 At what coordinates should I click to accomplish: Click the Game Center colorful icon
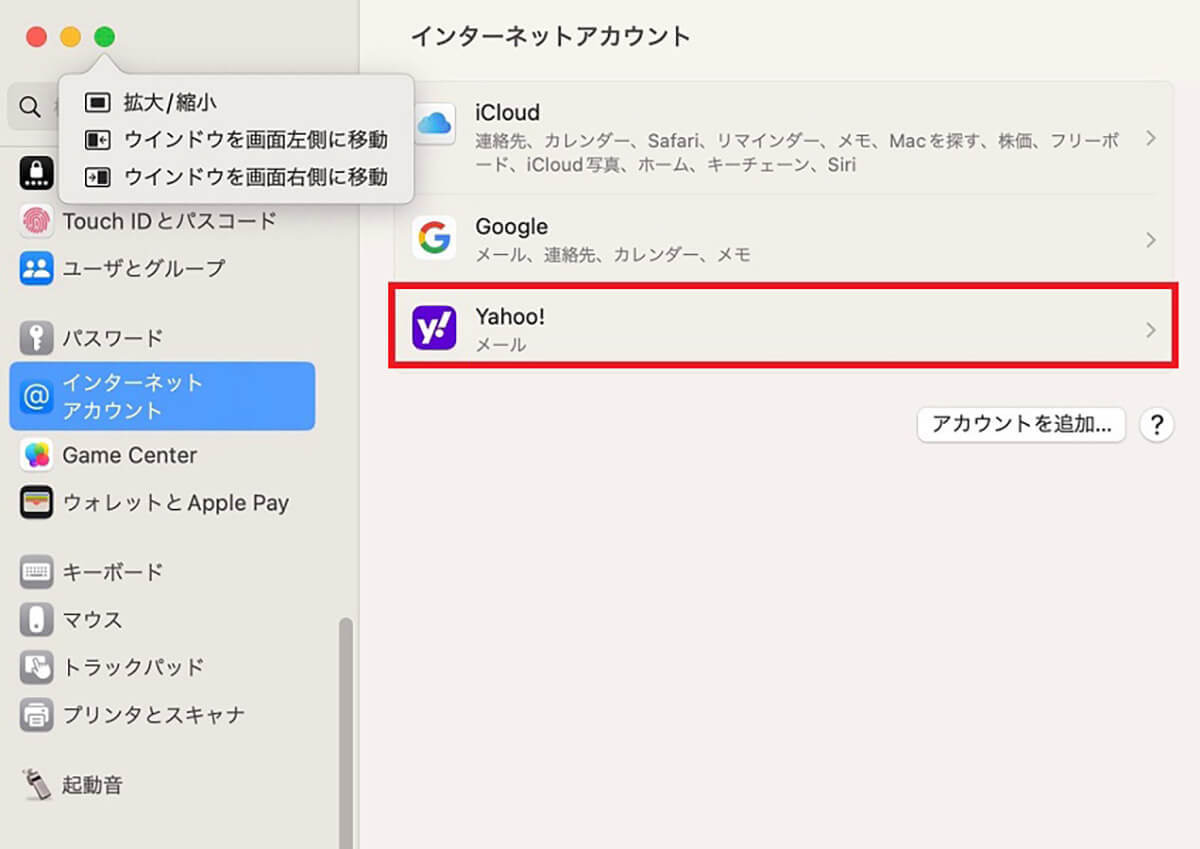tap(36, 455)
